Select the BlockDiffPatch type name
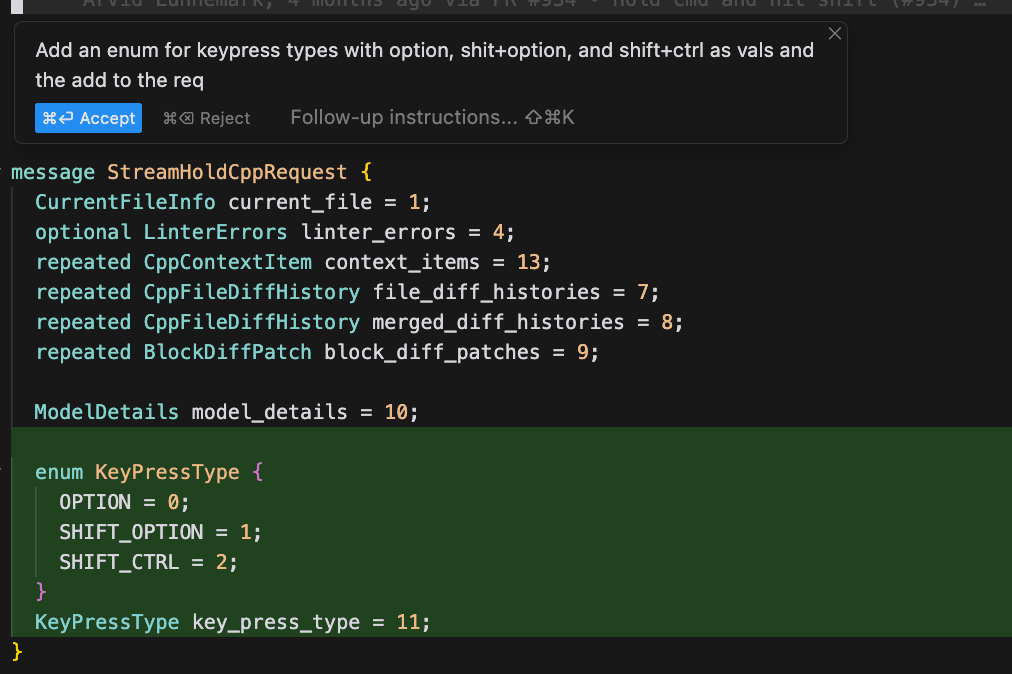This screenshot has width=1012, height=674. click(x=227, y=352)
